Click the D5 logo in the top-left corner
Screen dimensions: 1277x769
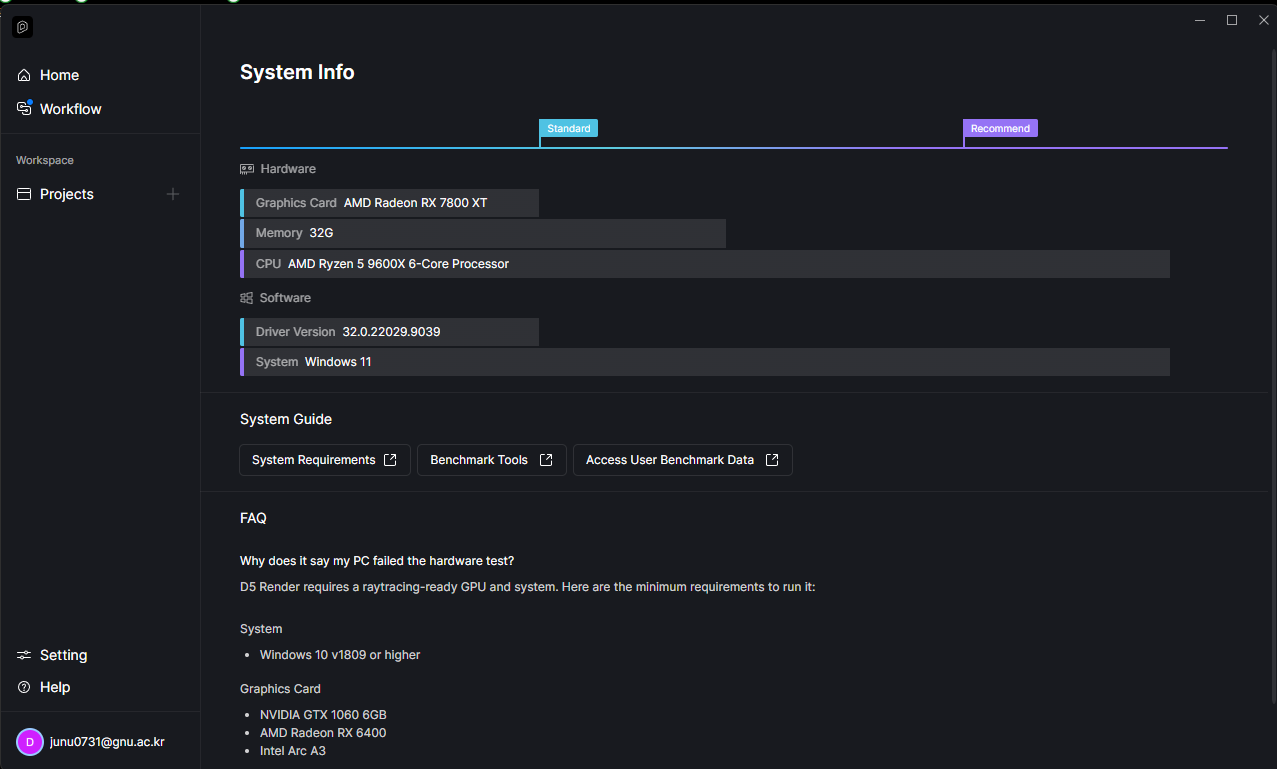(22, 27)
